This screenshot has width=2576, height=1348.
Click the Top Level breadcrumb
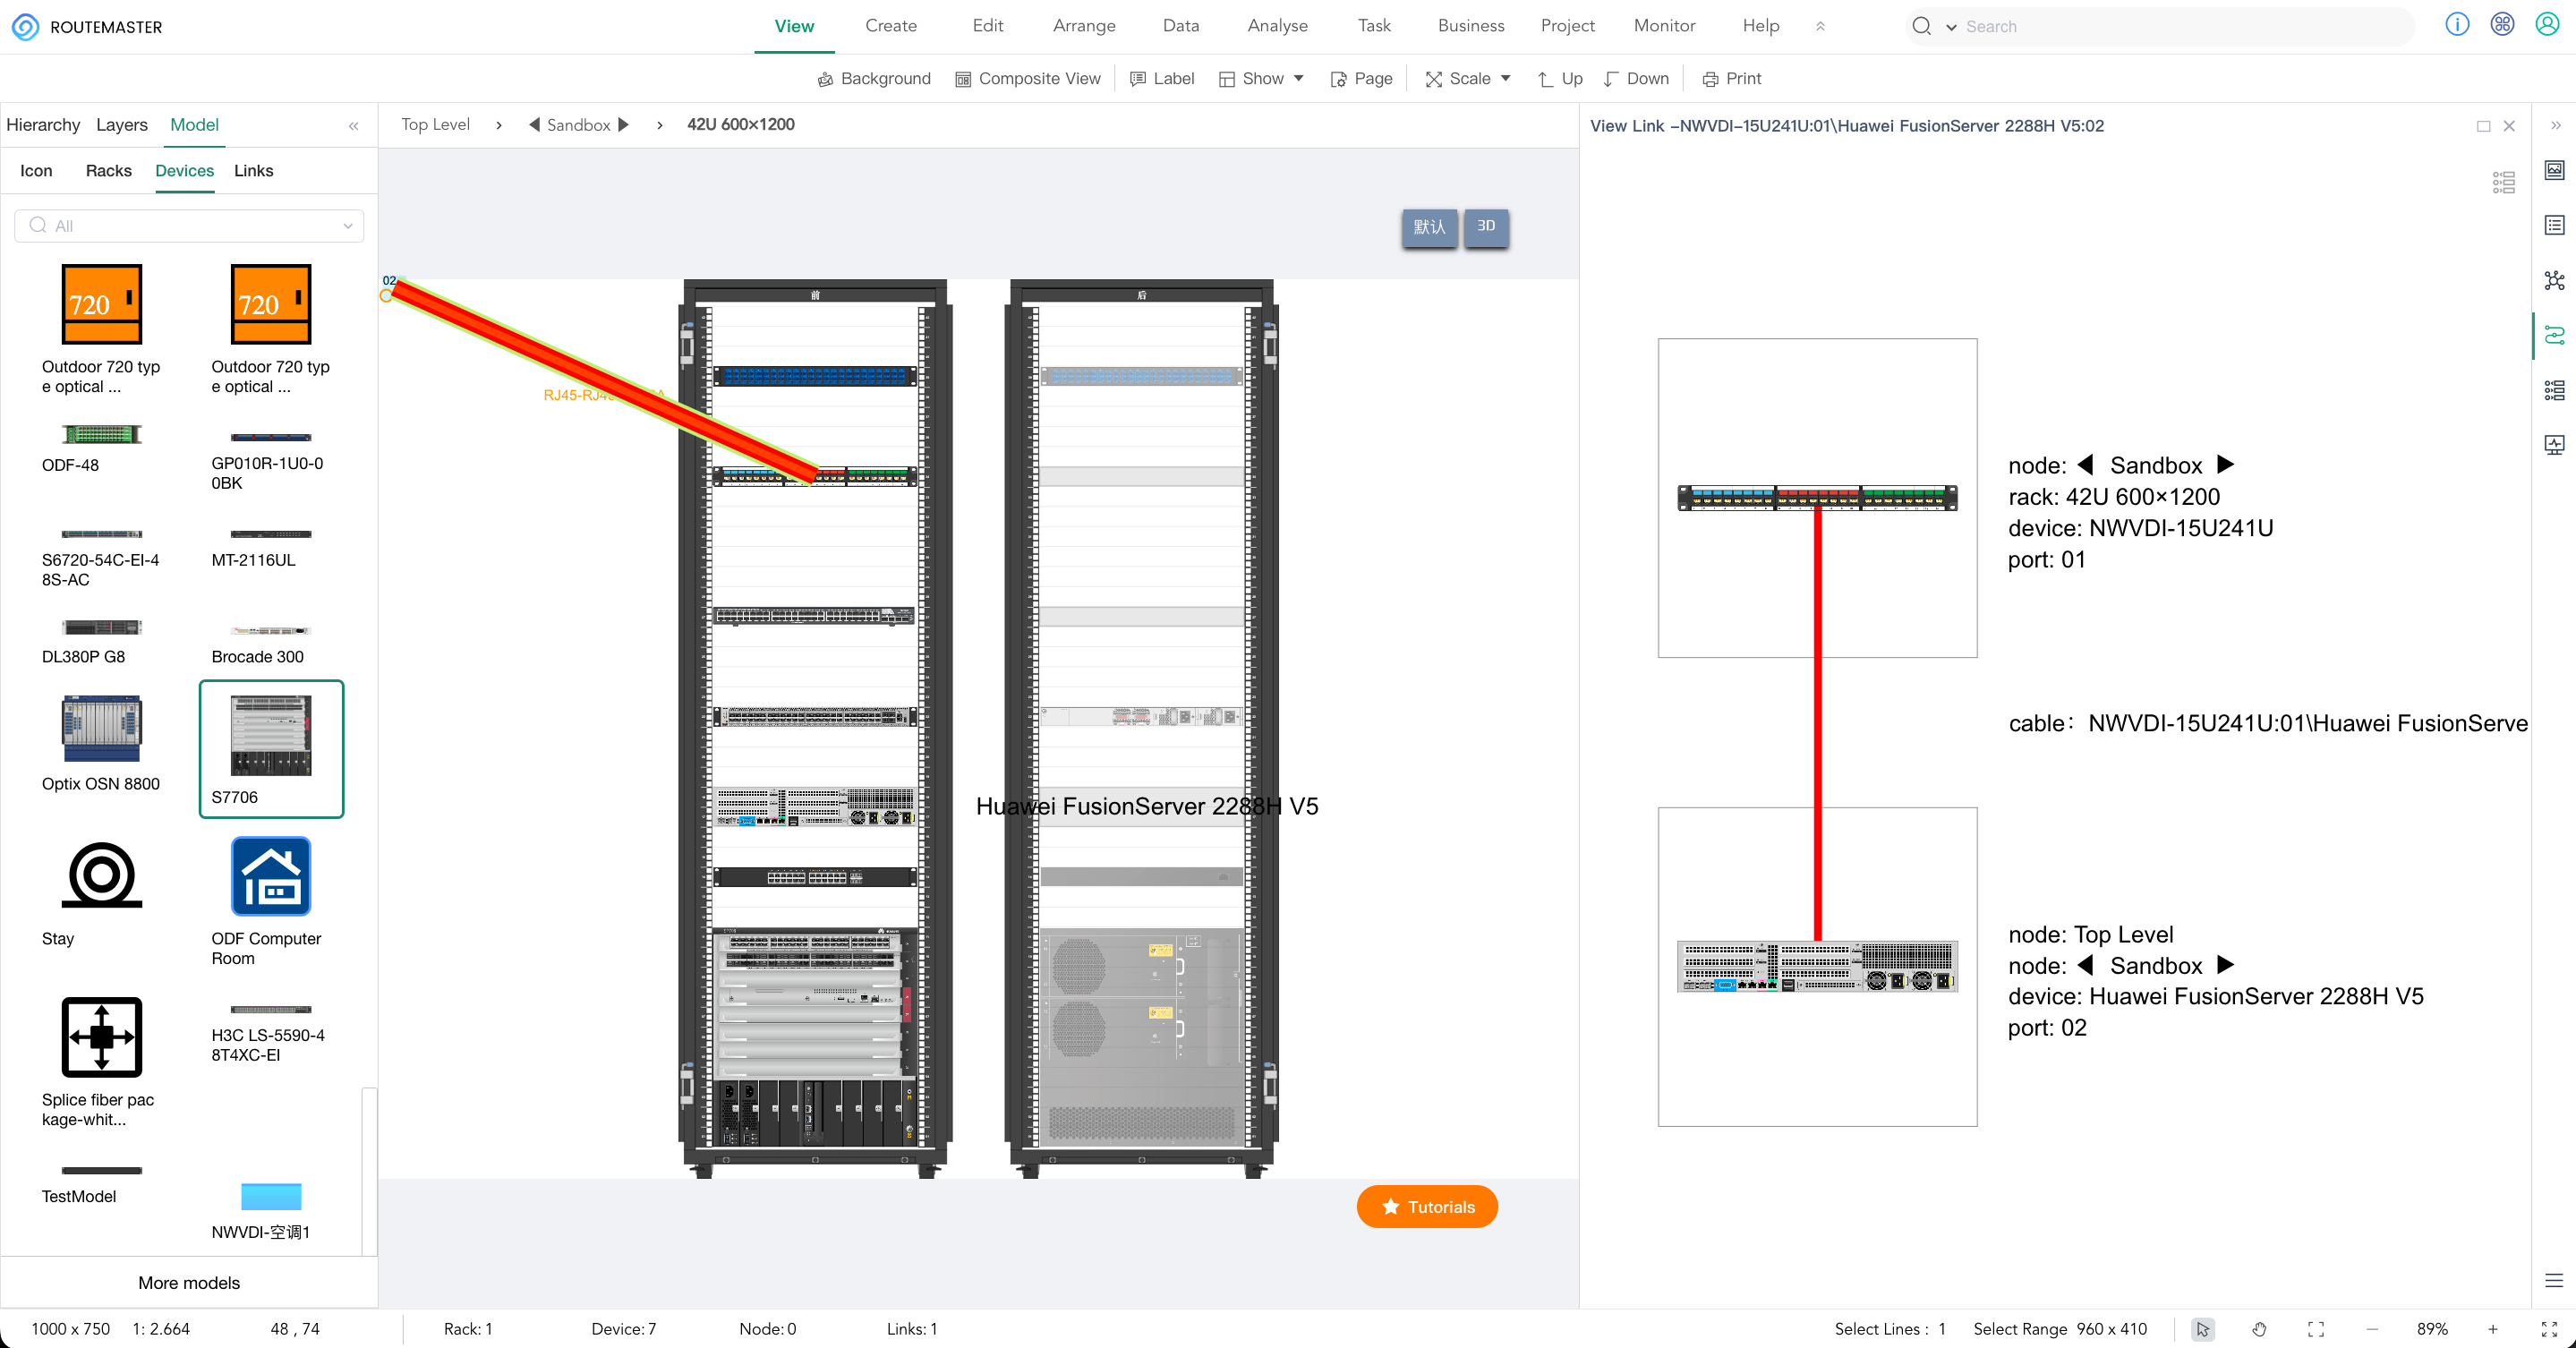click(435, 125)
